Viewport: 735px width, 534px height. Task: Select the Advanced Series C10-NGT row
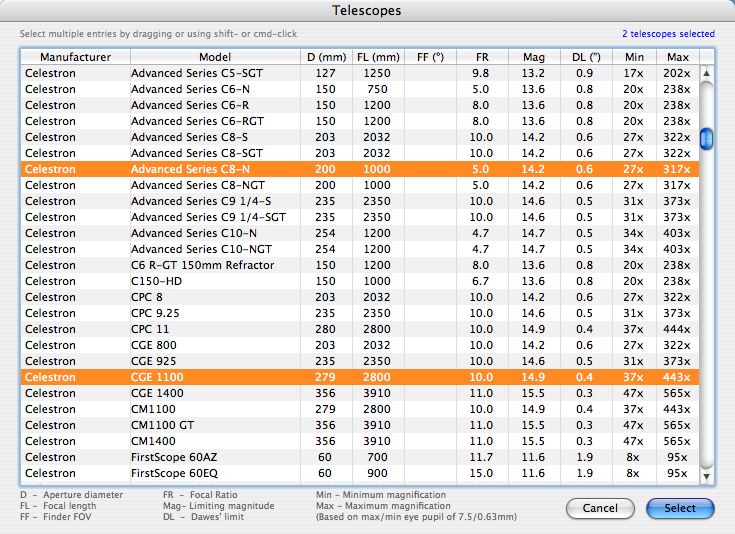pos(360,249)
